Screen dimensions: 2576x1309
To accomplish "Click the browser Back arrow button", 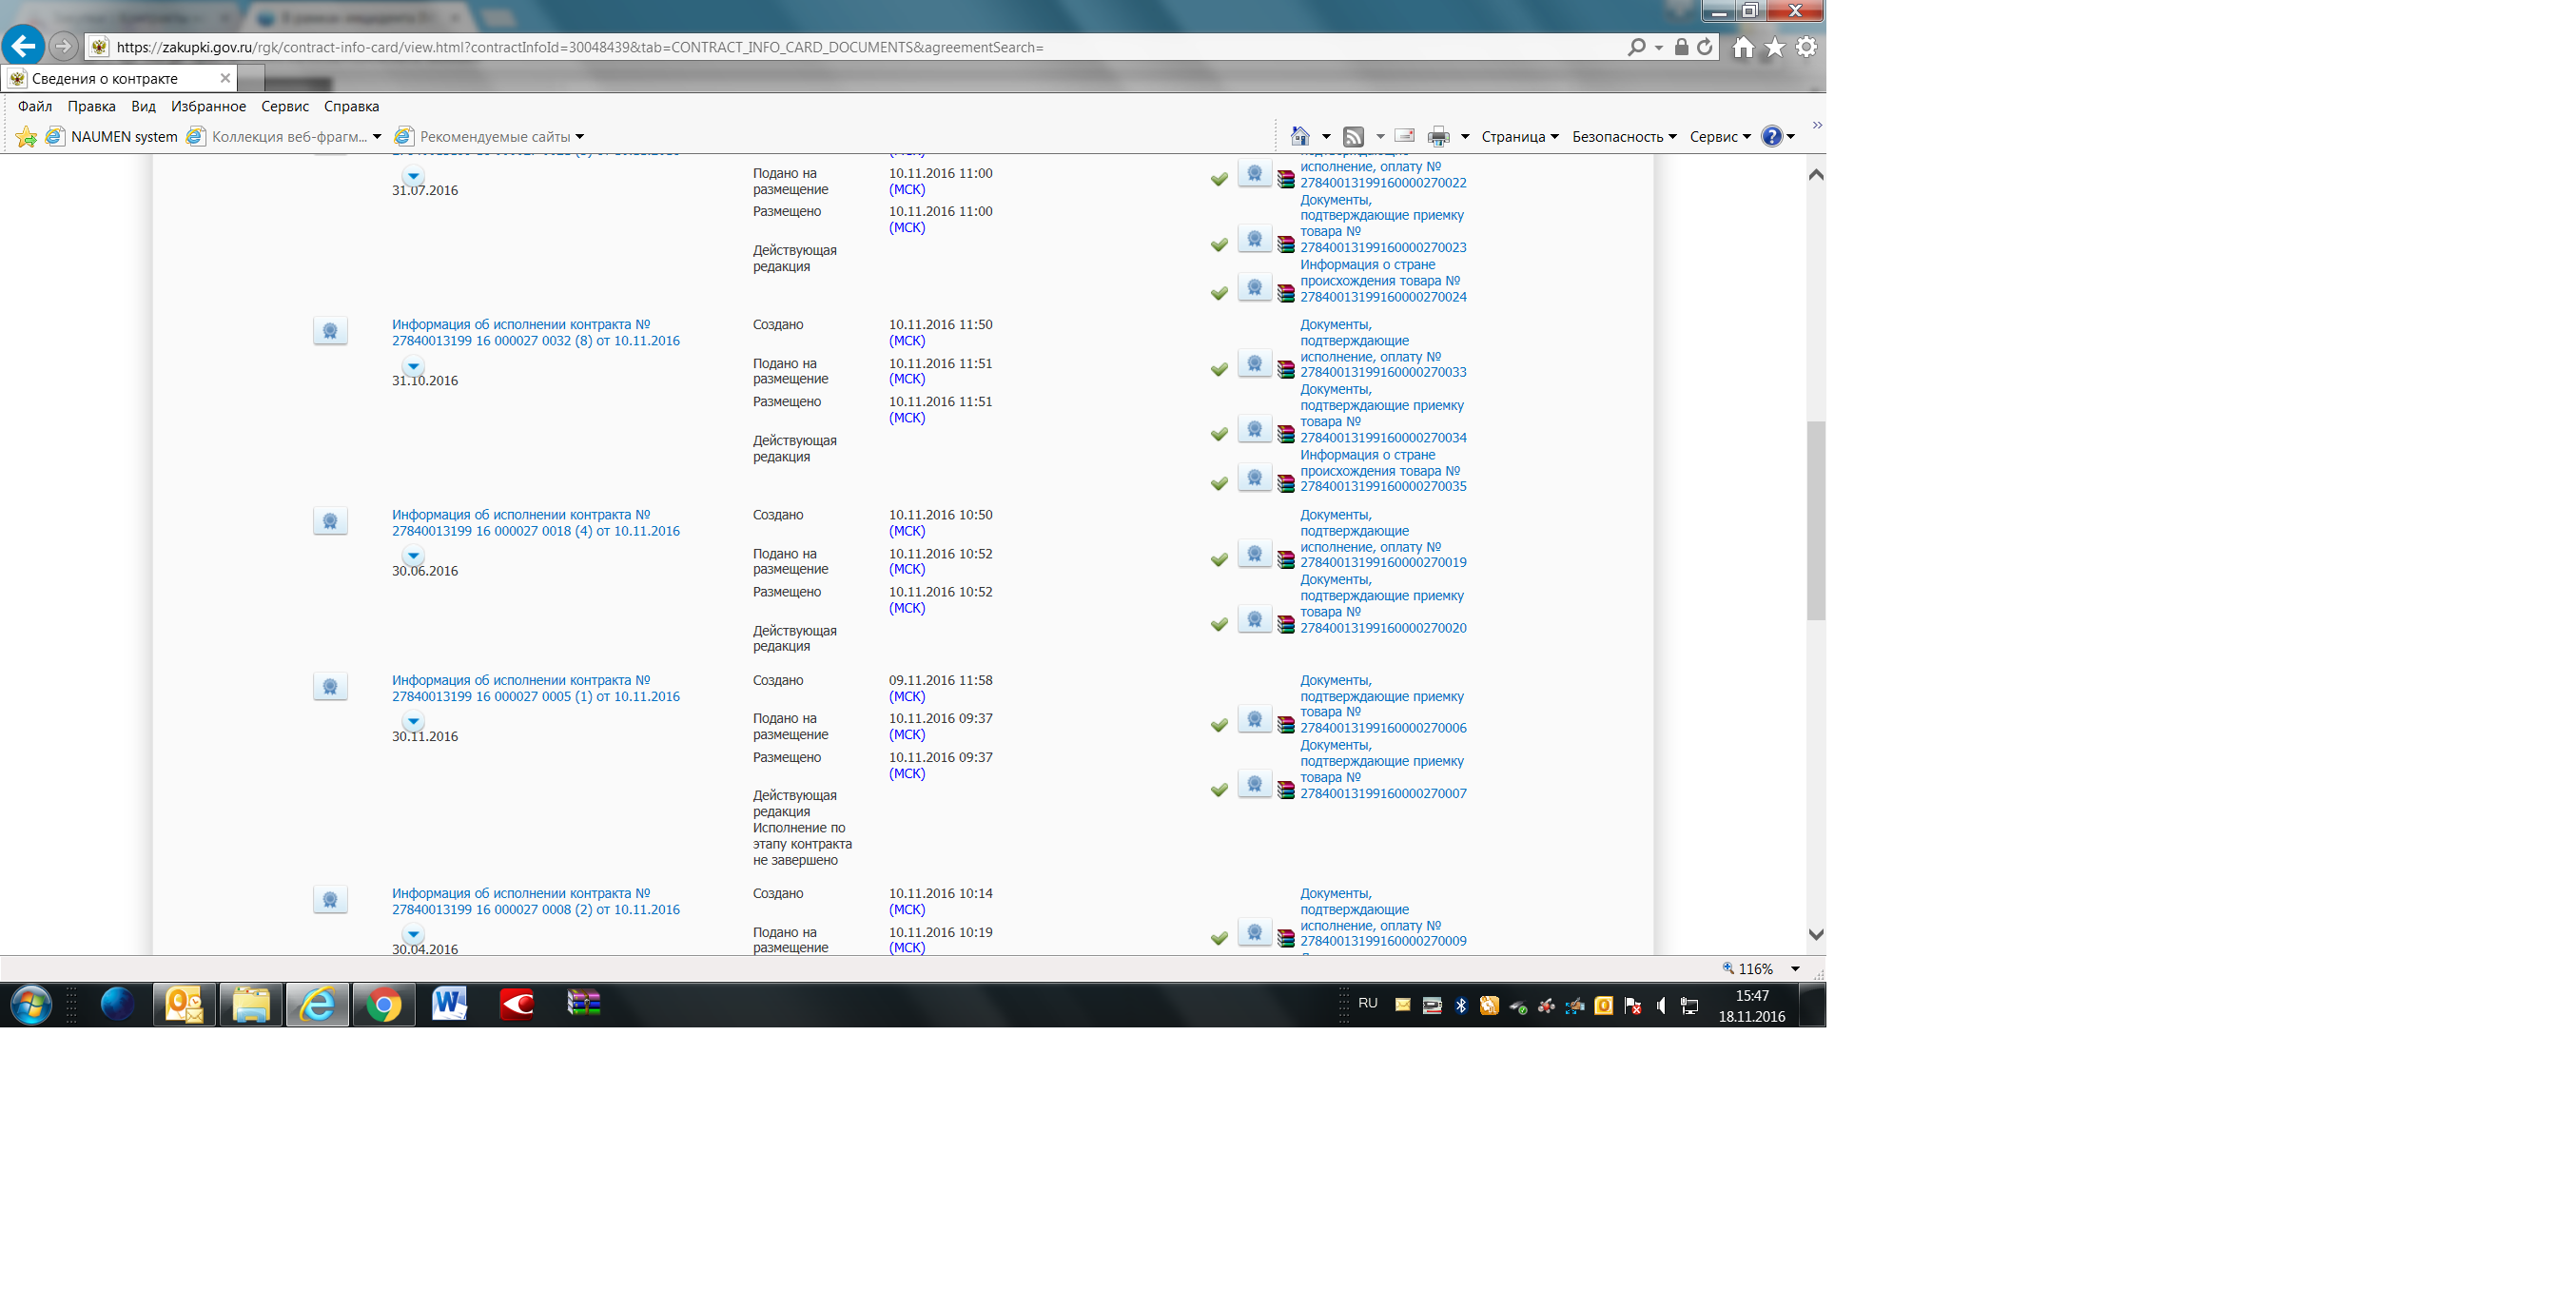I will [x=23, y=46].
